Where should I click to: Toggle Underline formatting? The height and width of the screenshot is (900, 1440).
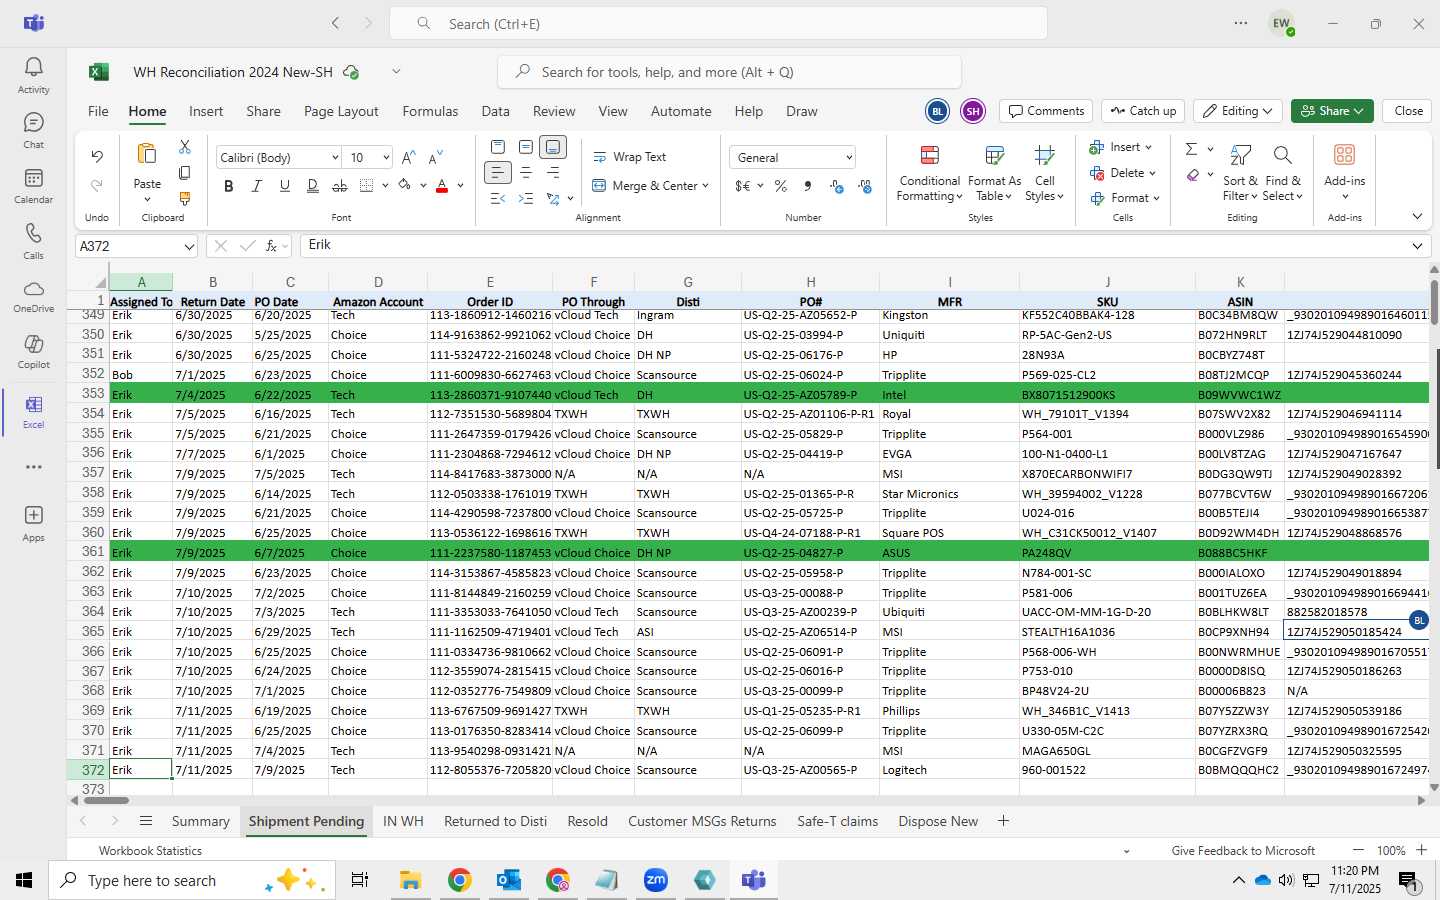point(285,186)
